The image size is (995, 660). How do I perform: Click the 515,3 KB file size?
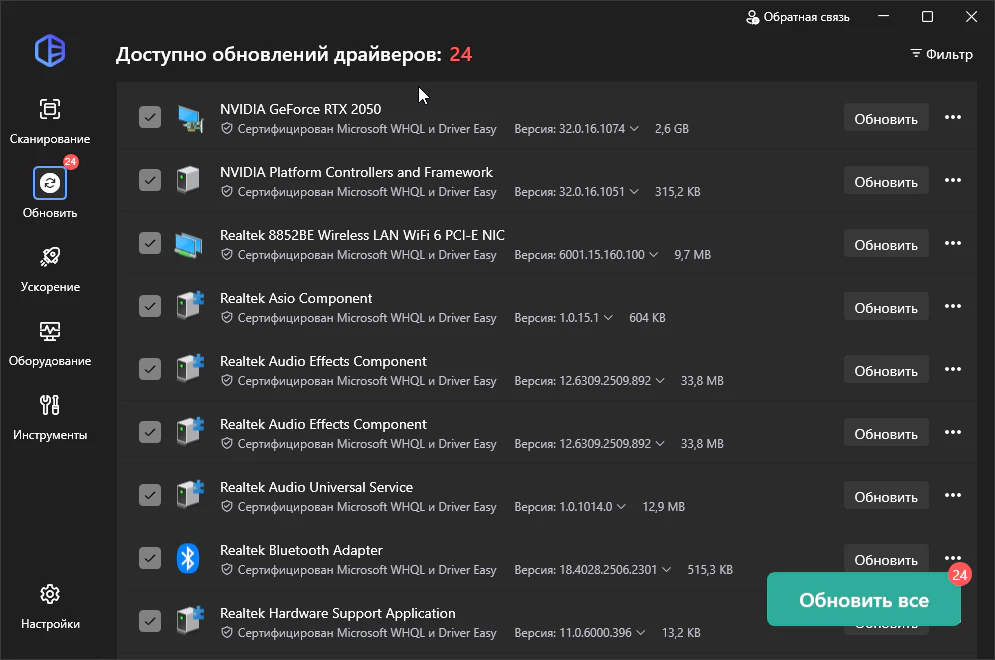[710, 570]
